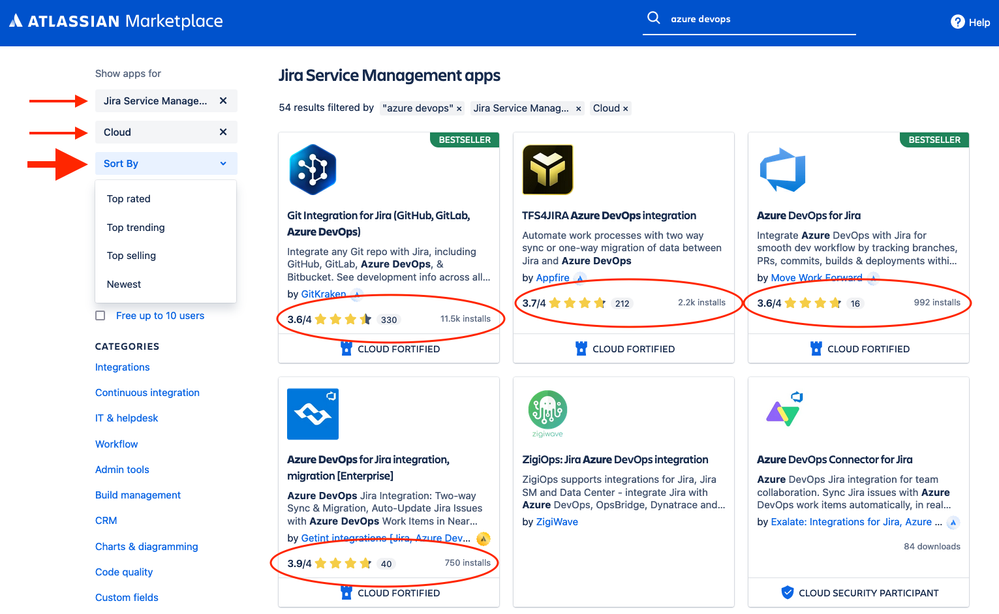Choose Top trending from sort menu
The image size is (999, 614).
[136, 228]
